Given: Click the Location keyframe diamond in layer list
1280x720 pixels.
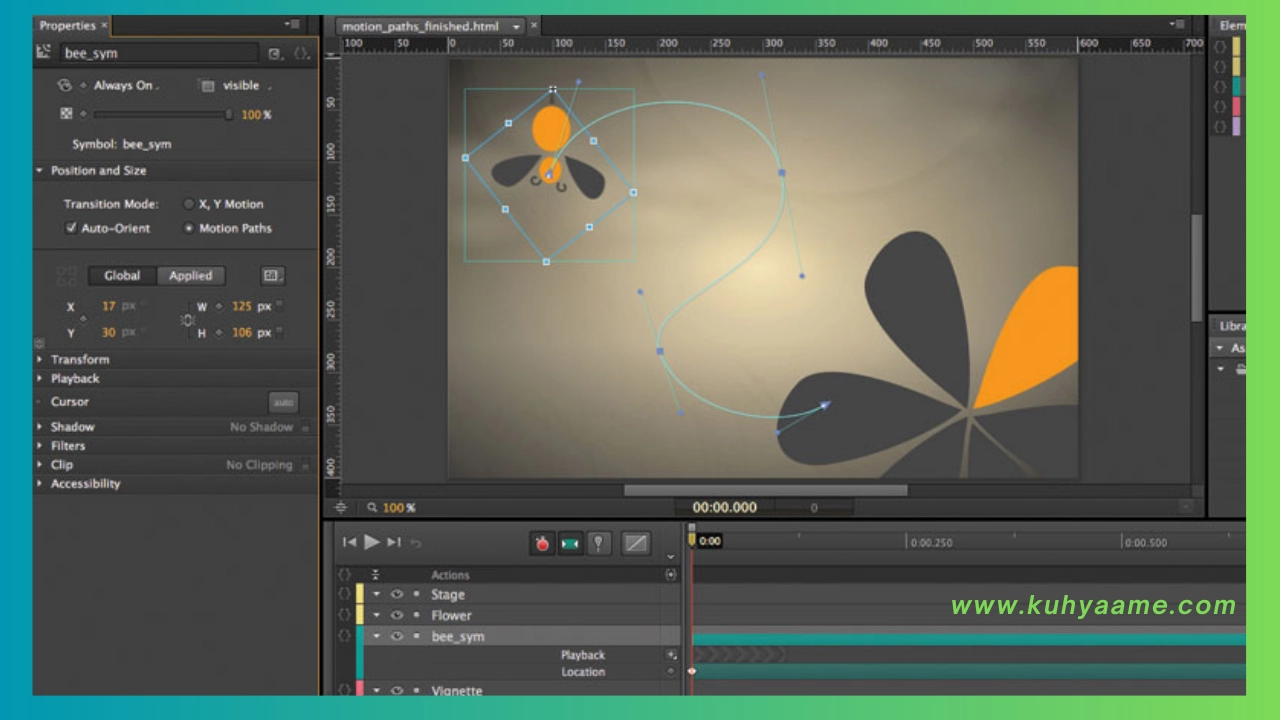Looking at the screenshot, I should 671,672.
